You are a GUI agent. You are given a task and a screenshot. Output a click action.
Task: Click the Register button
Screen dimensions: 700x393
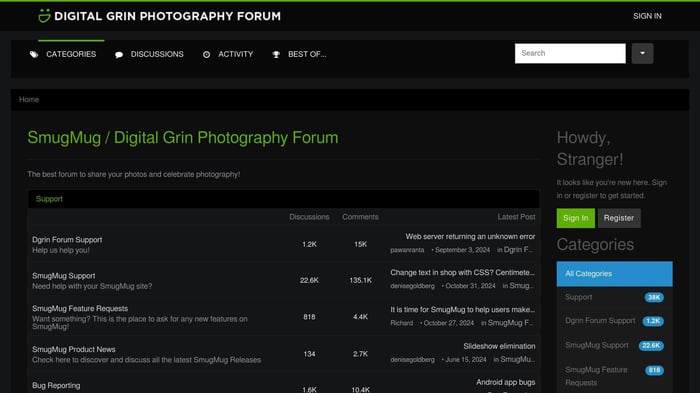tap(619, 218)
